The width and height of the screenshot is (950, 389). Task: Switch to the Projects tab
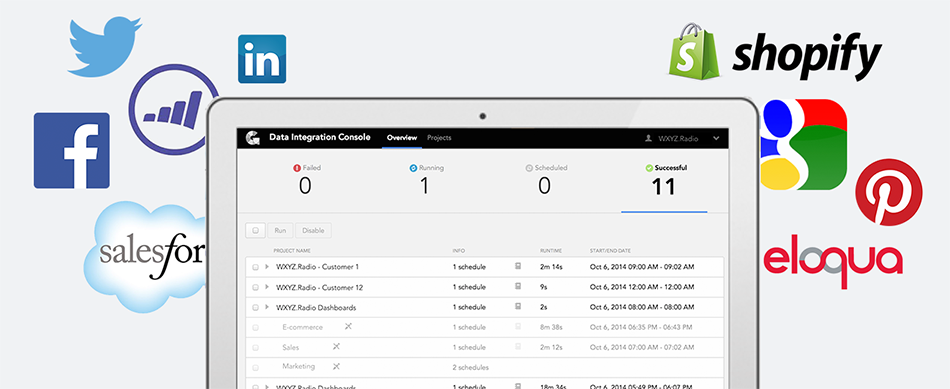pos(439,138)
